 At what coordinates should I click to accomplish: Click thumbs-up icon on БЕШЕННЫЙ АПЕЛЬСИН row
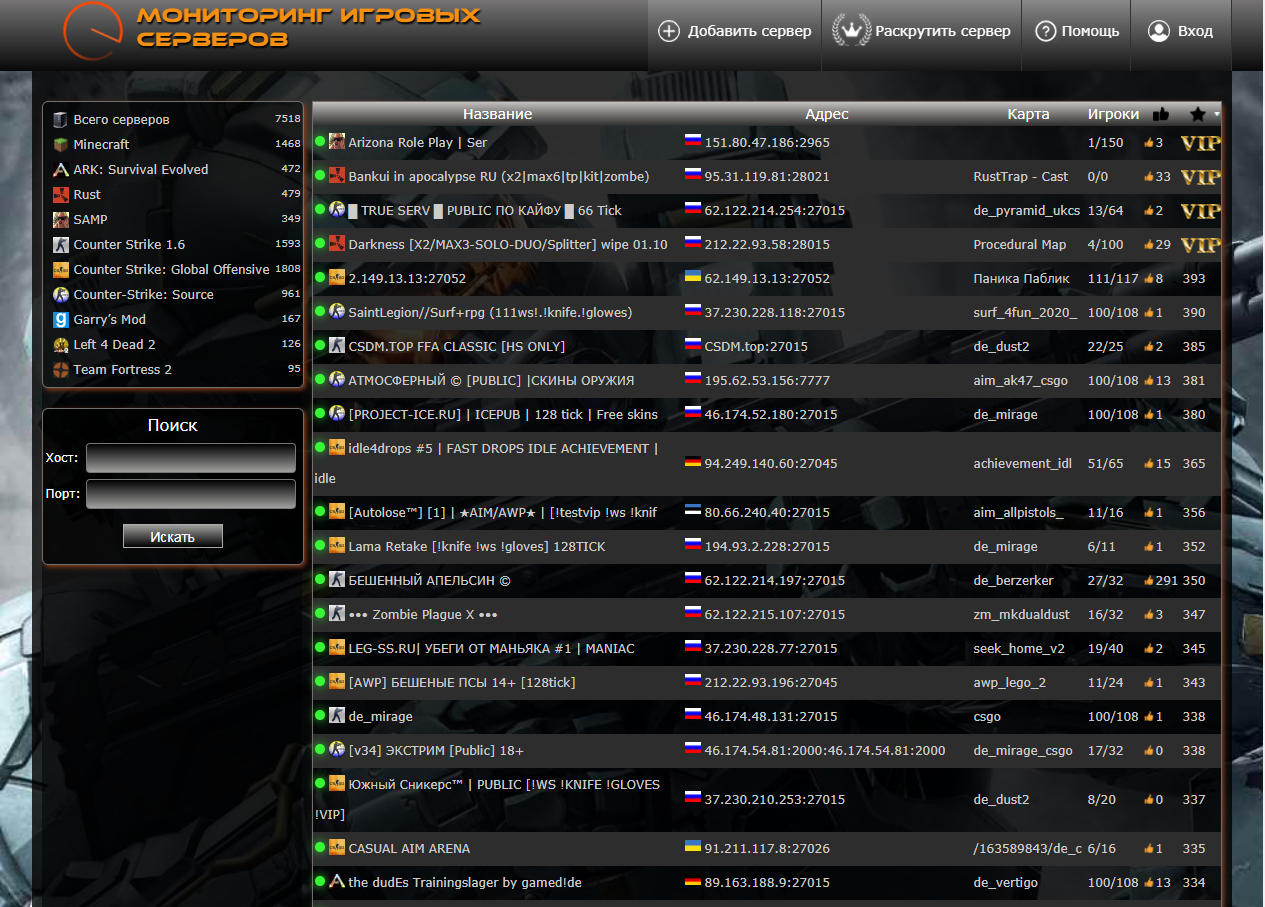click(x=1149, y=581)
